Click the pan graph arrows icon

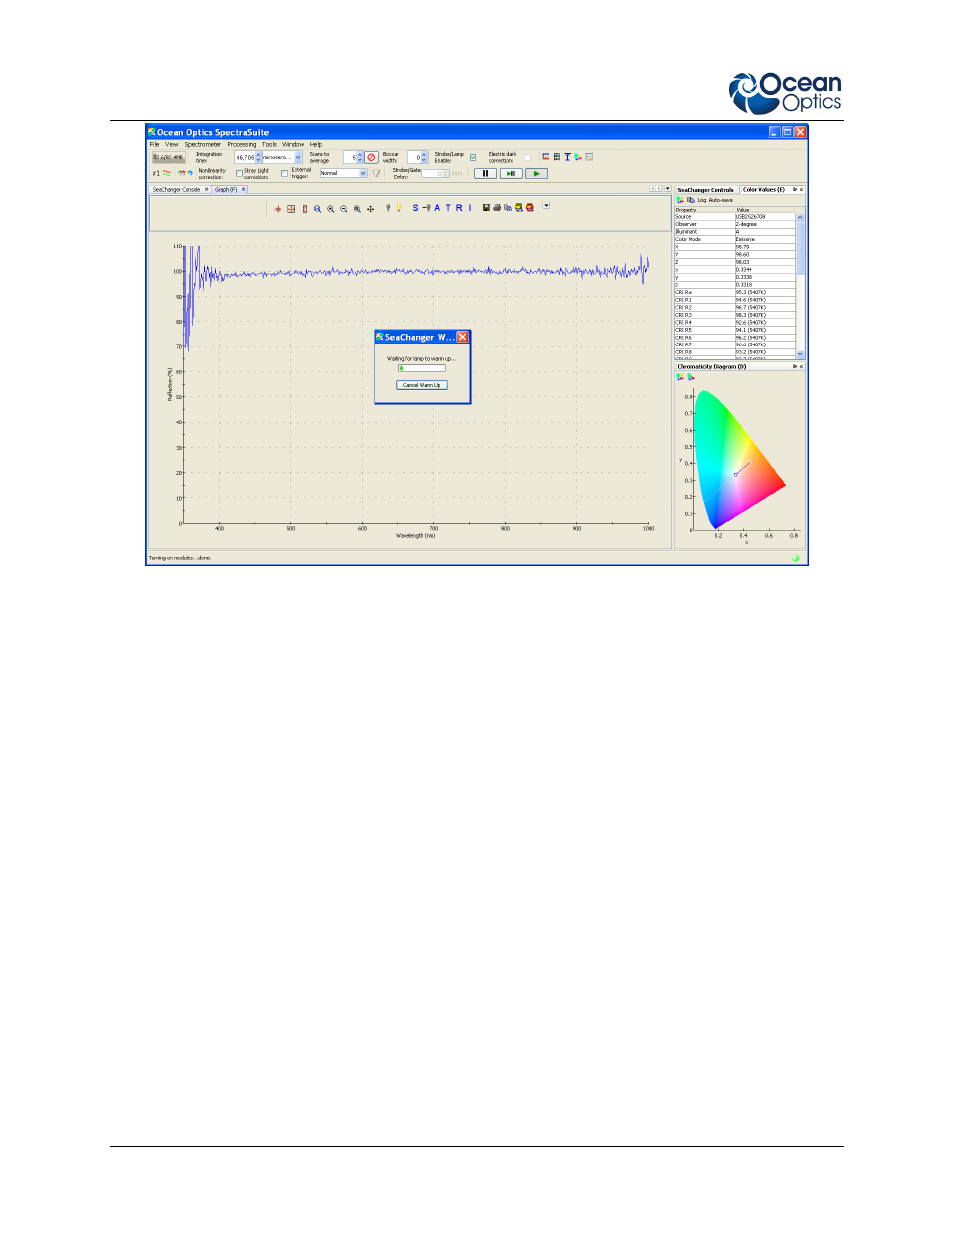370,209
